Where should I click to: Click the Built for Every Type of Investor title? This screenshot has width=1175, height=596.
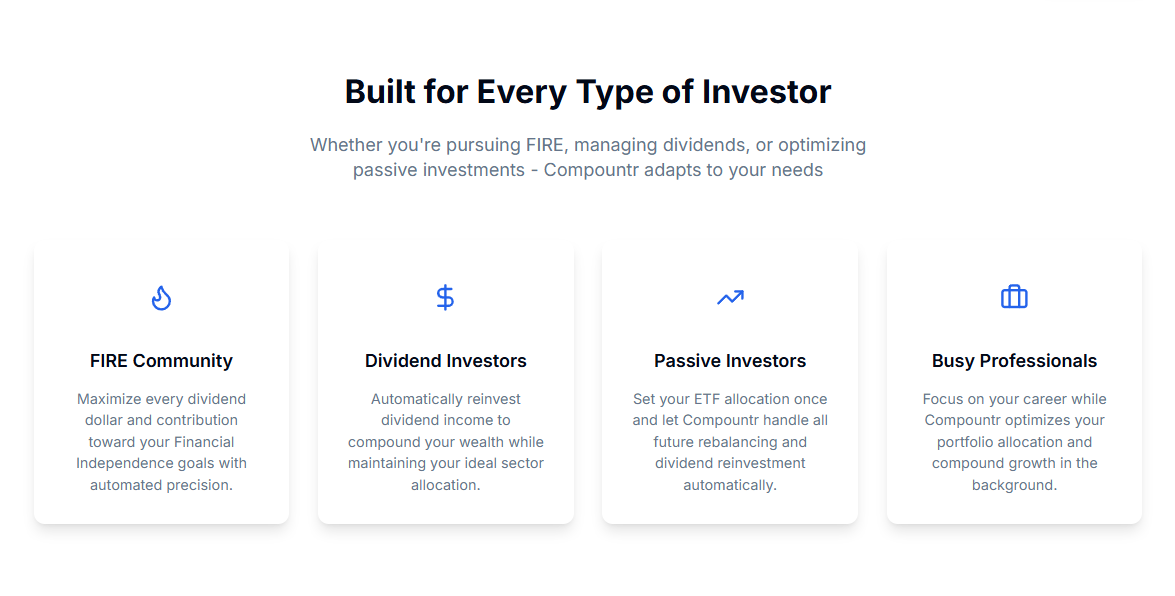pos(588,92)
